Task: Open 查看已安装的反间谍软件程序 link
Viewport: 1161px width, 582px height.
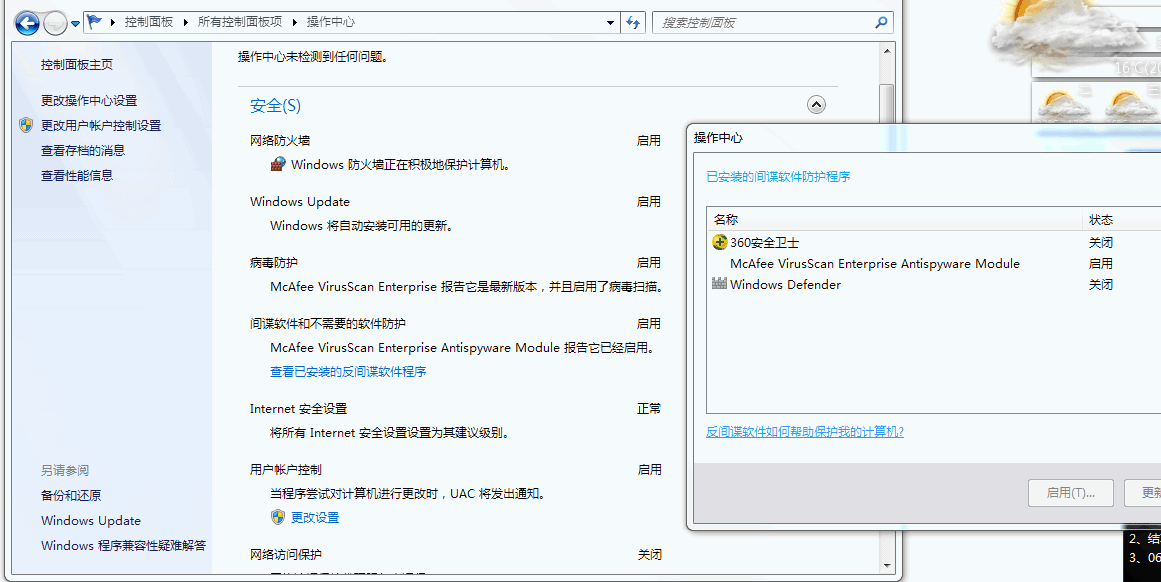Action: (348, 372)
